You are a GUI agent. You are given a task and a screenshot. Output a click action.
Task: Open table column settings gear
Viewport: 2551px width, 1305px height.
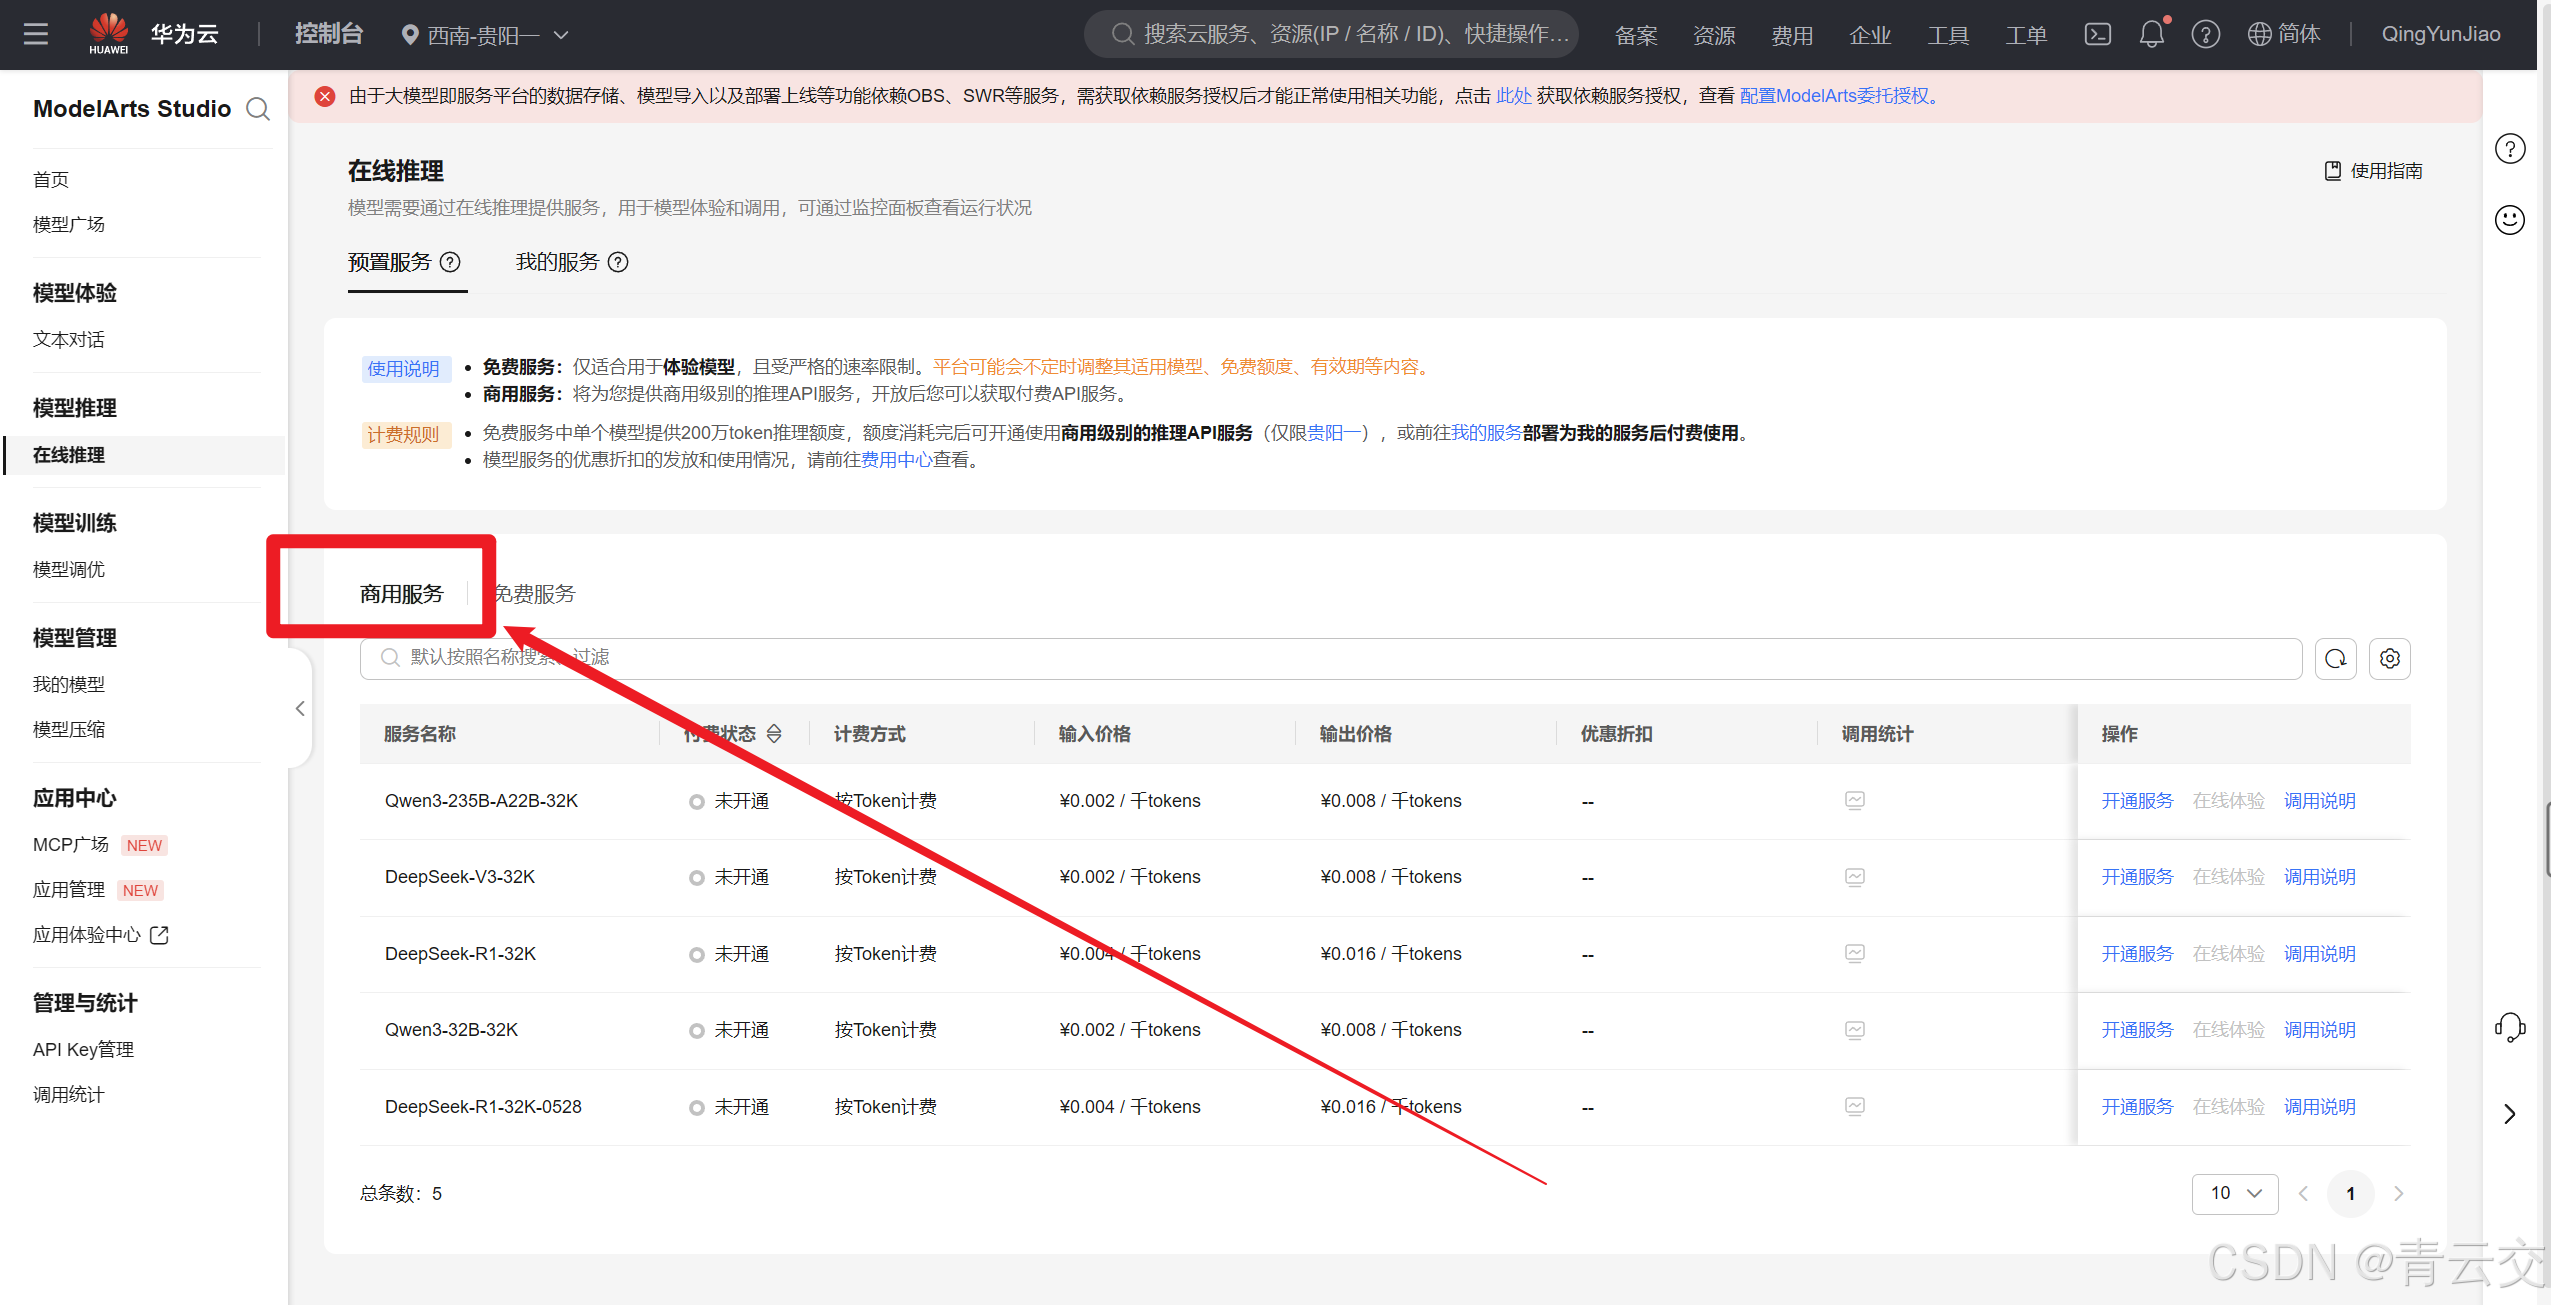[2390, 658]
